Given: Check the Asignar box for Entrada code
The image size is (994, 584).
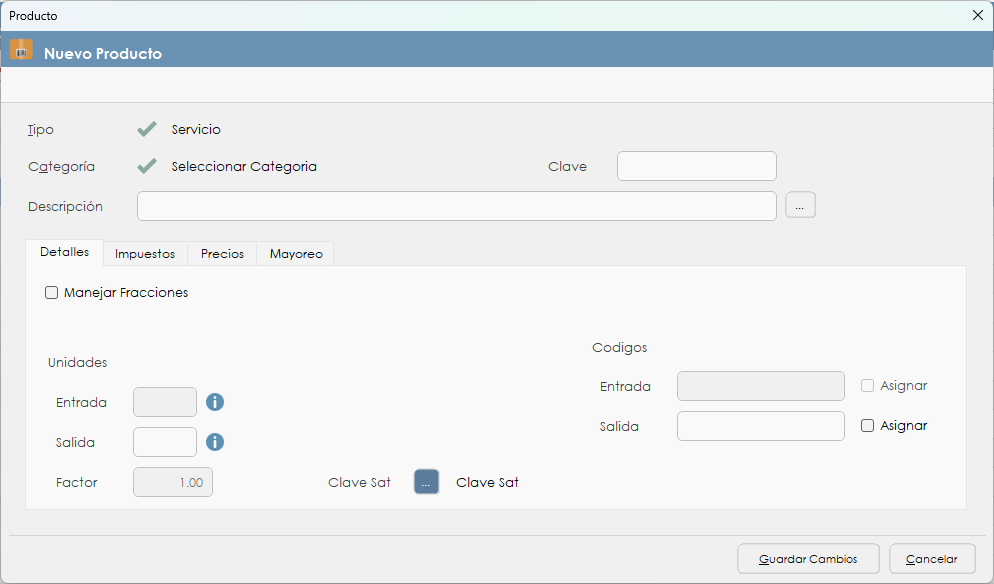Looking at the screenshot, I should coord(868,386).
